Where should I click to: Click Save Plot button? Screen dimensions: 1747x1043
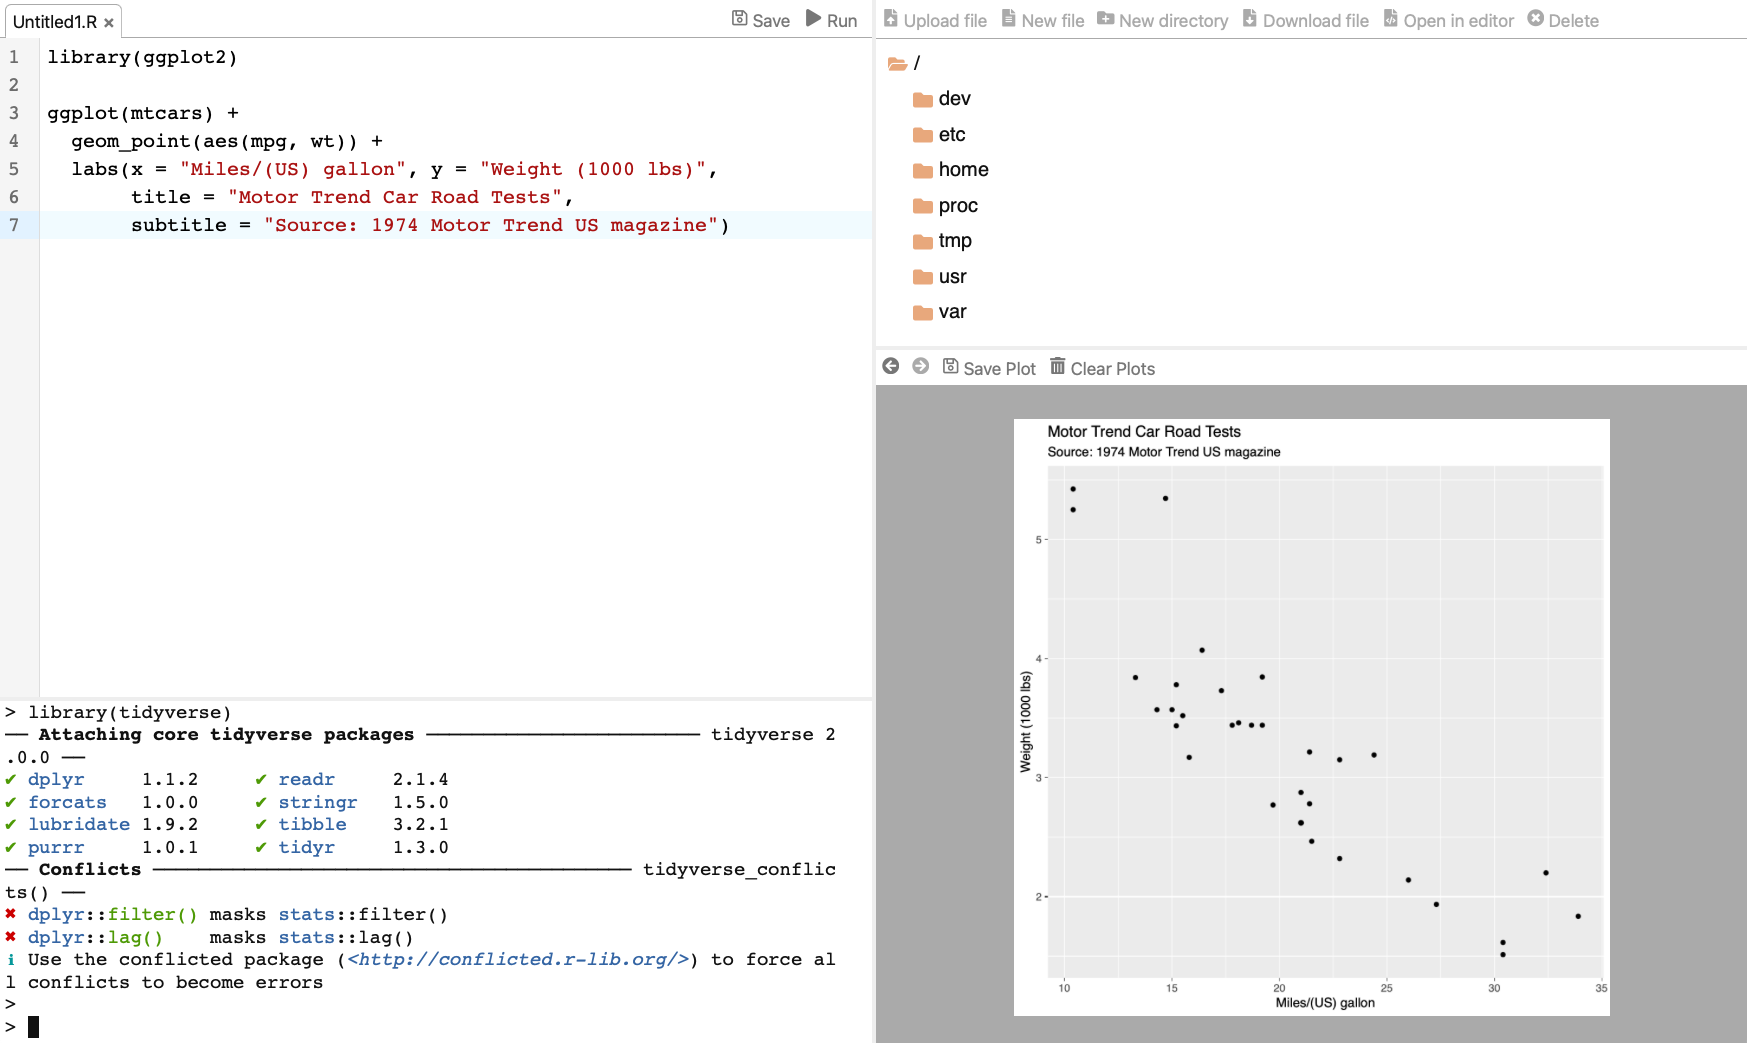tap(989, 368)
